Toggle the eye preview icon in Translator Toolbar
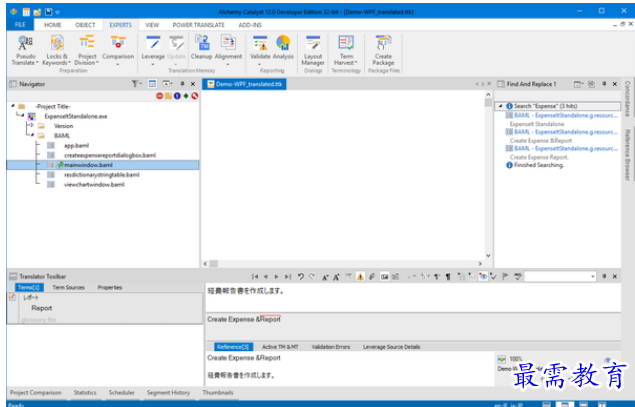Screen dimensions: 635x407 [x=483, y=277]
